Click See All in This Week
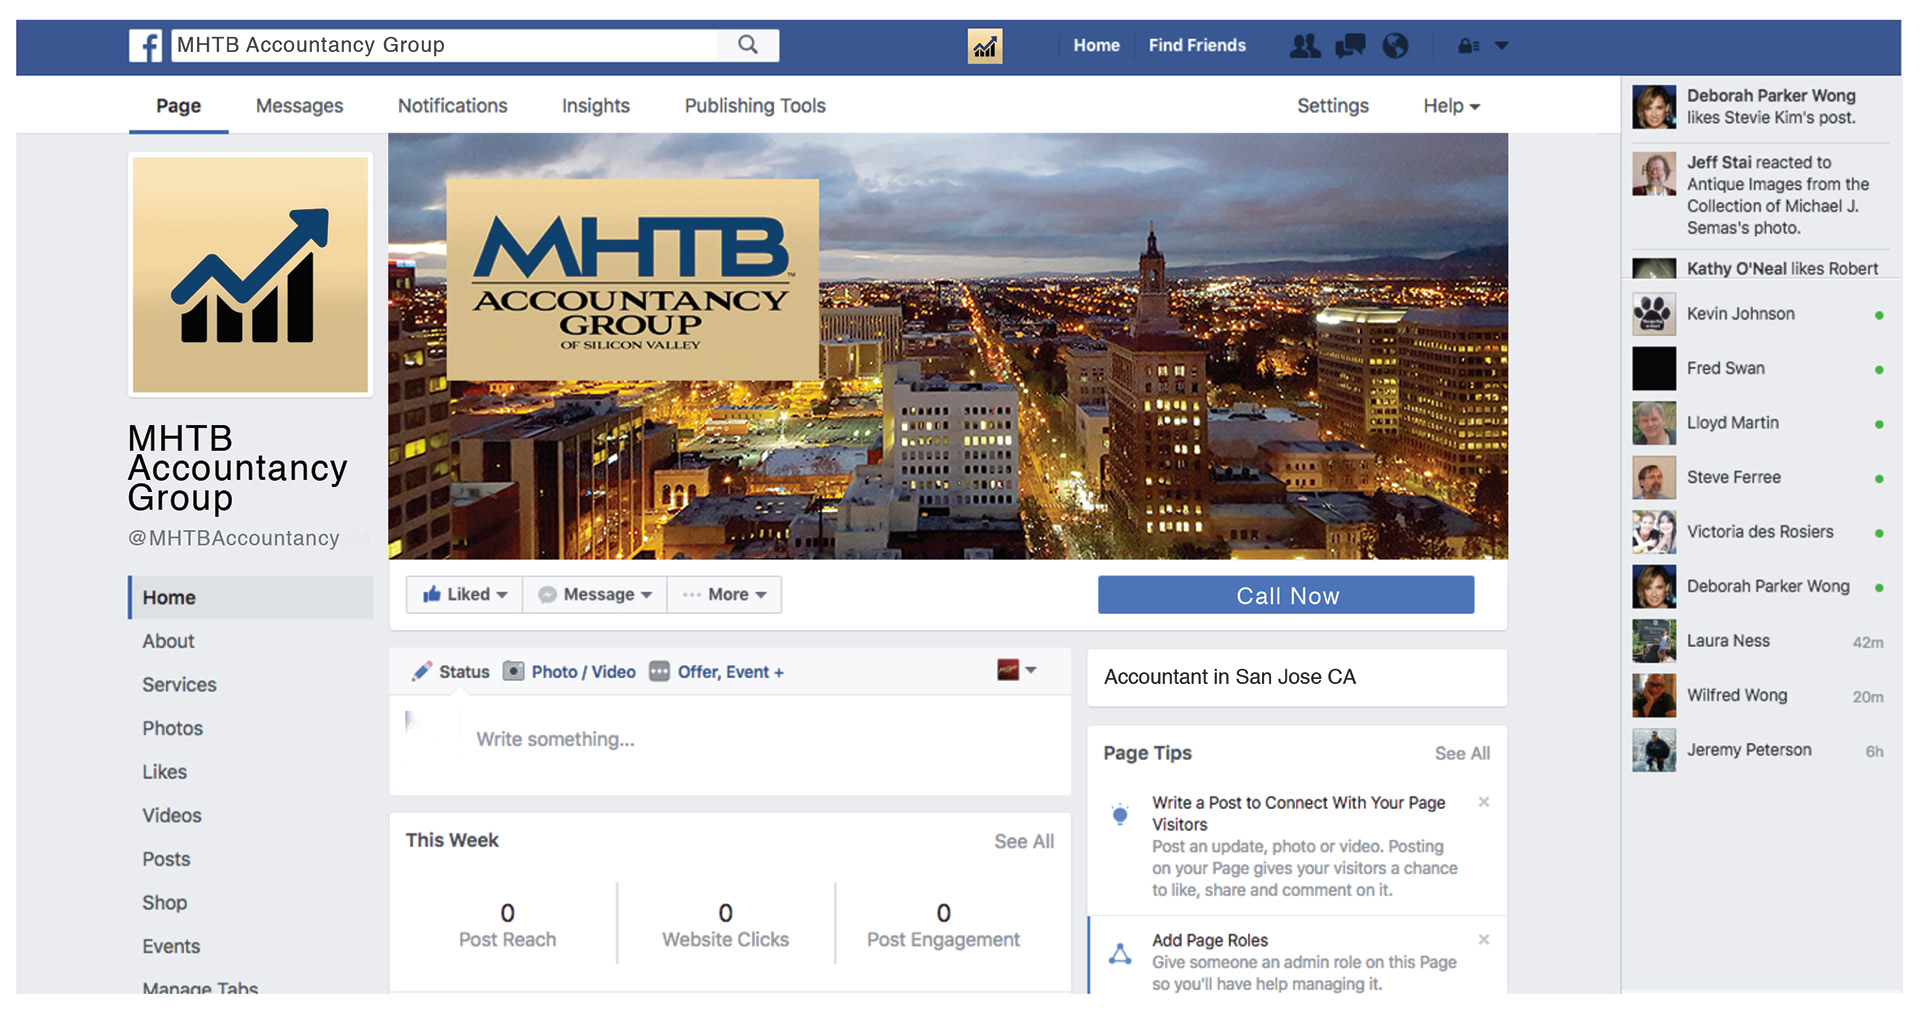The image size is (1920, 1013). coord(1024,841)
